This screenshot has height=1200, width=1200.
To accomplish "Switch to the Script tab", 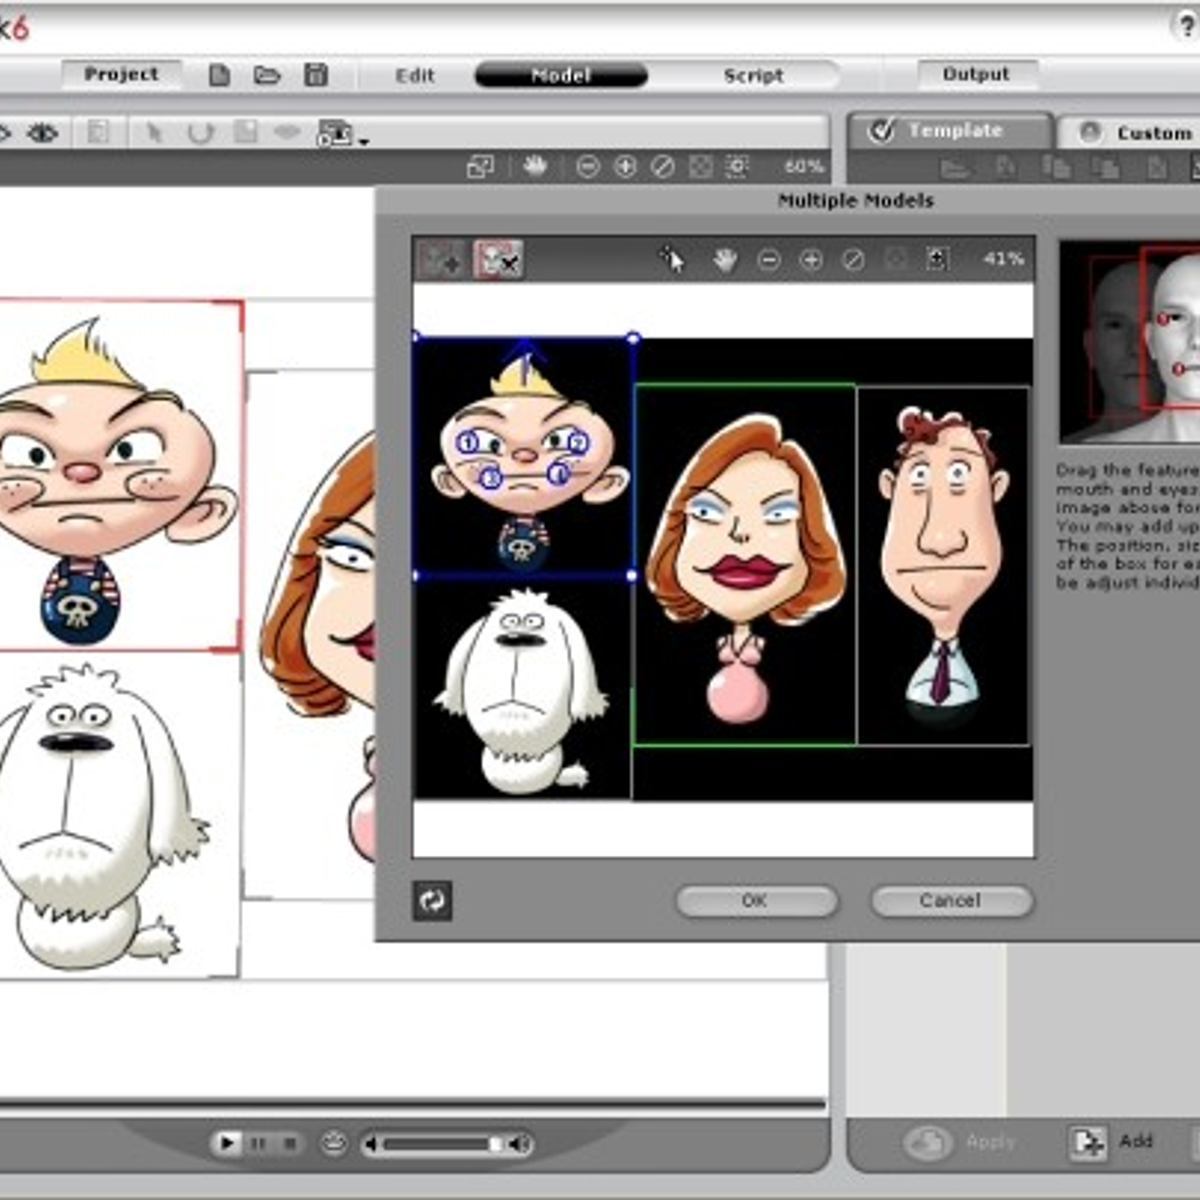I will click(x=755, y=75).
